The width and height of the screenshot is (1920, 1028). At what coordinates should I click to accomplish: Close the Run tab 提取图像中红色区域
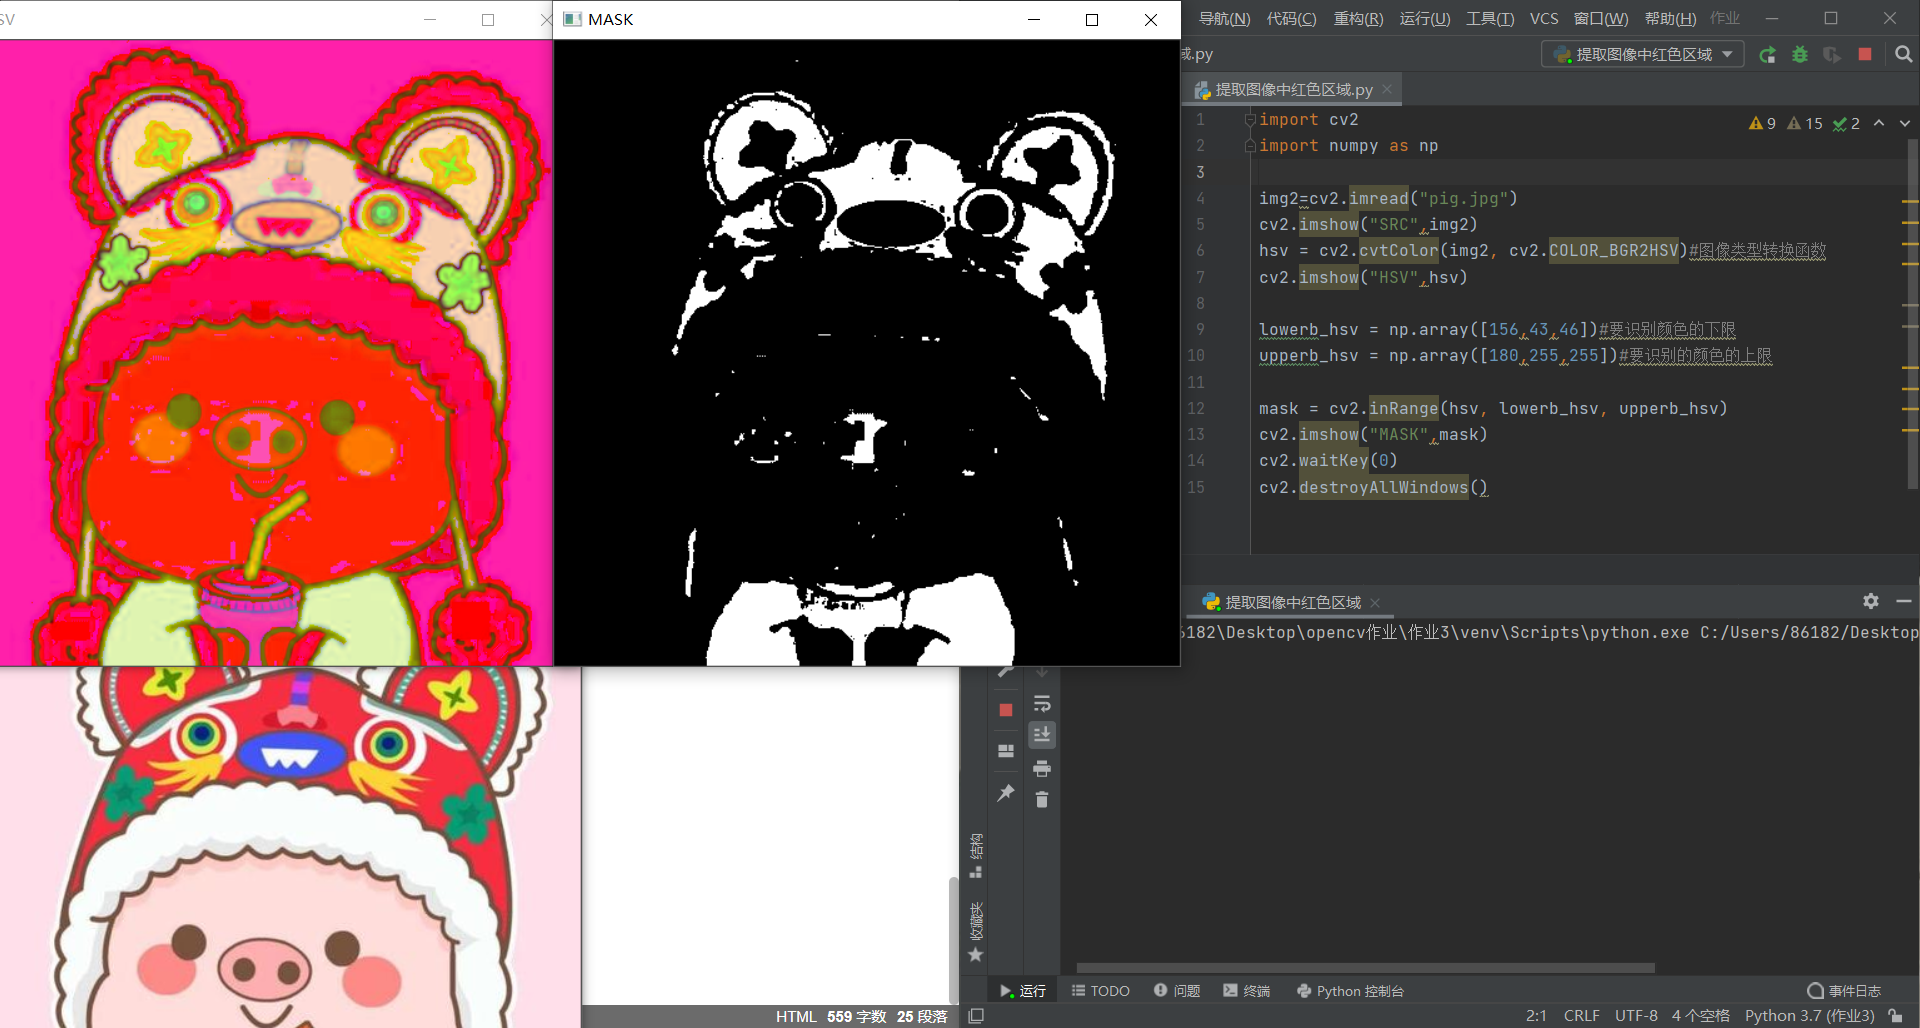coord(1375,602)
